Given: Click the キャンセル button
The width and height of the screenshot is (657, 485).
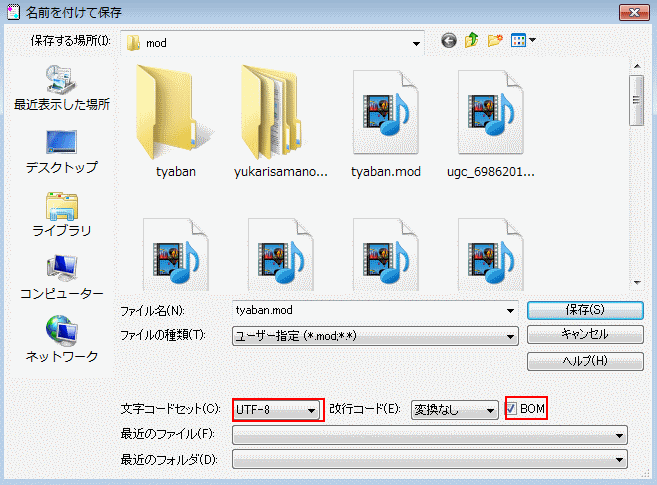Looking at the screenshot, I should click(x=585, y=334).
